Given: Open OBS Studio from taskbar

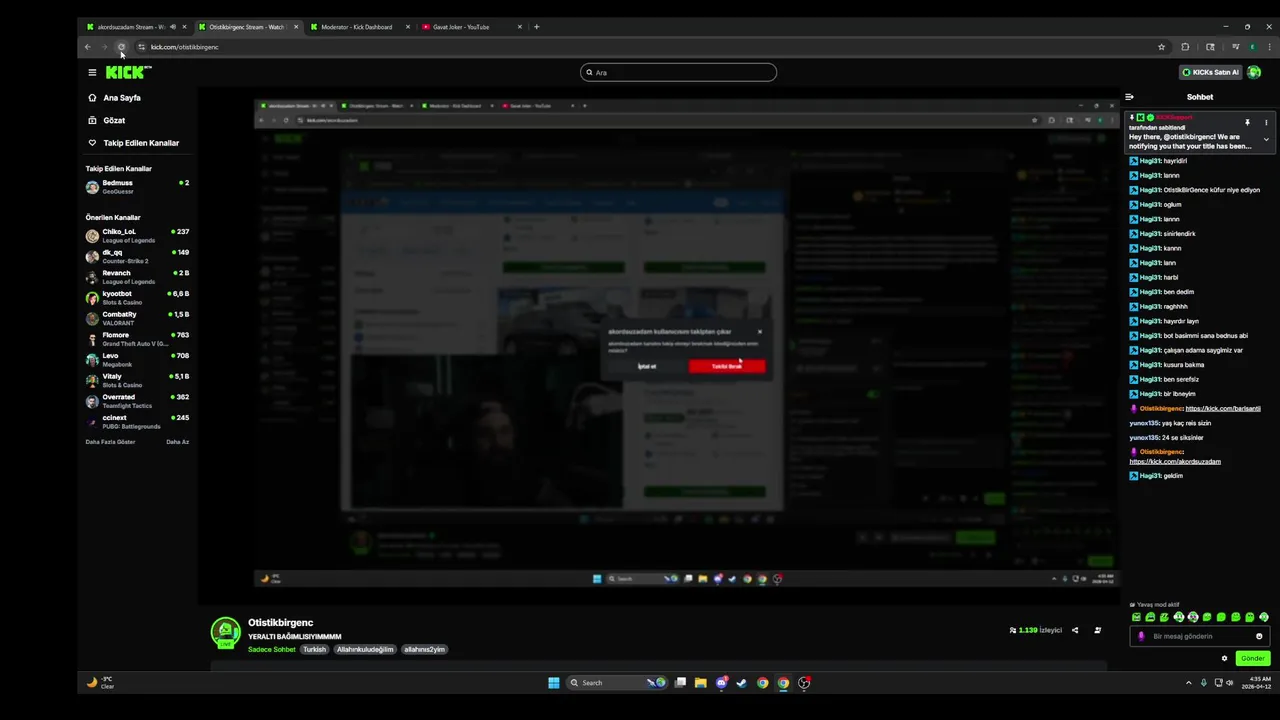Looking at the screenshot, I should pyautogui.click(x=804, y=683).
